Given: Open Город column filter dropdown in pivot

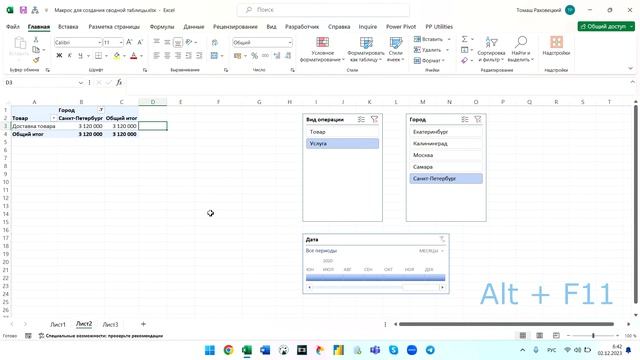Looking at the screenshot, I should coord(101,110).
